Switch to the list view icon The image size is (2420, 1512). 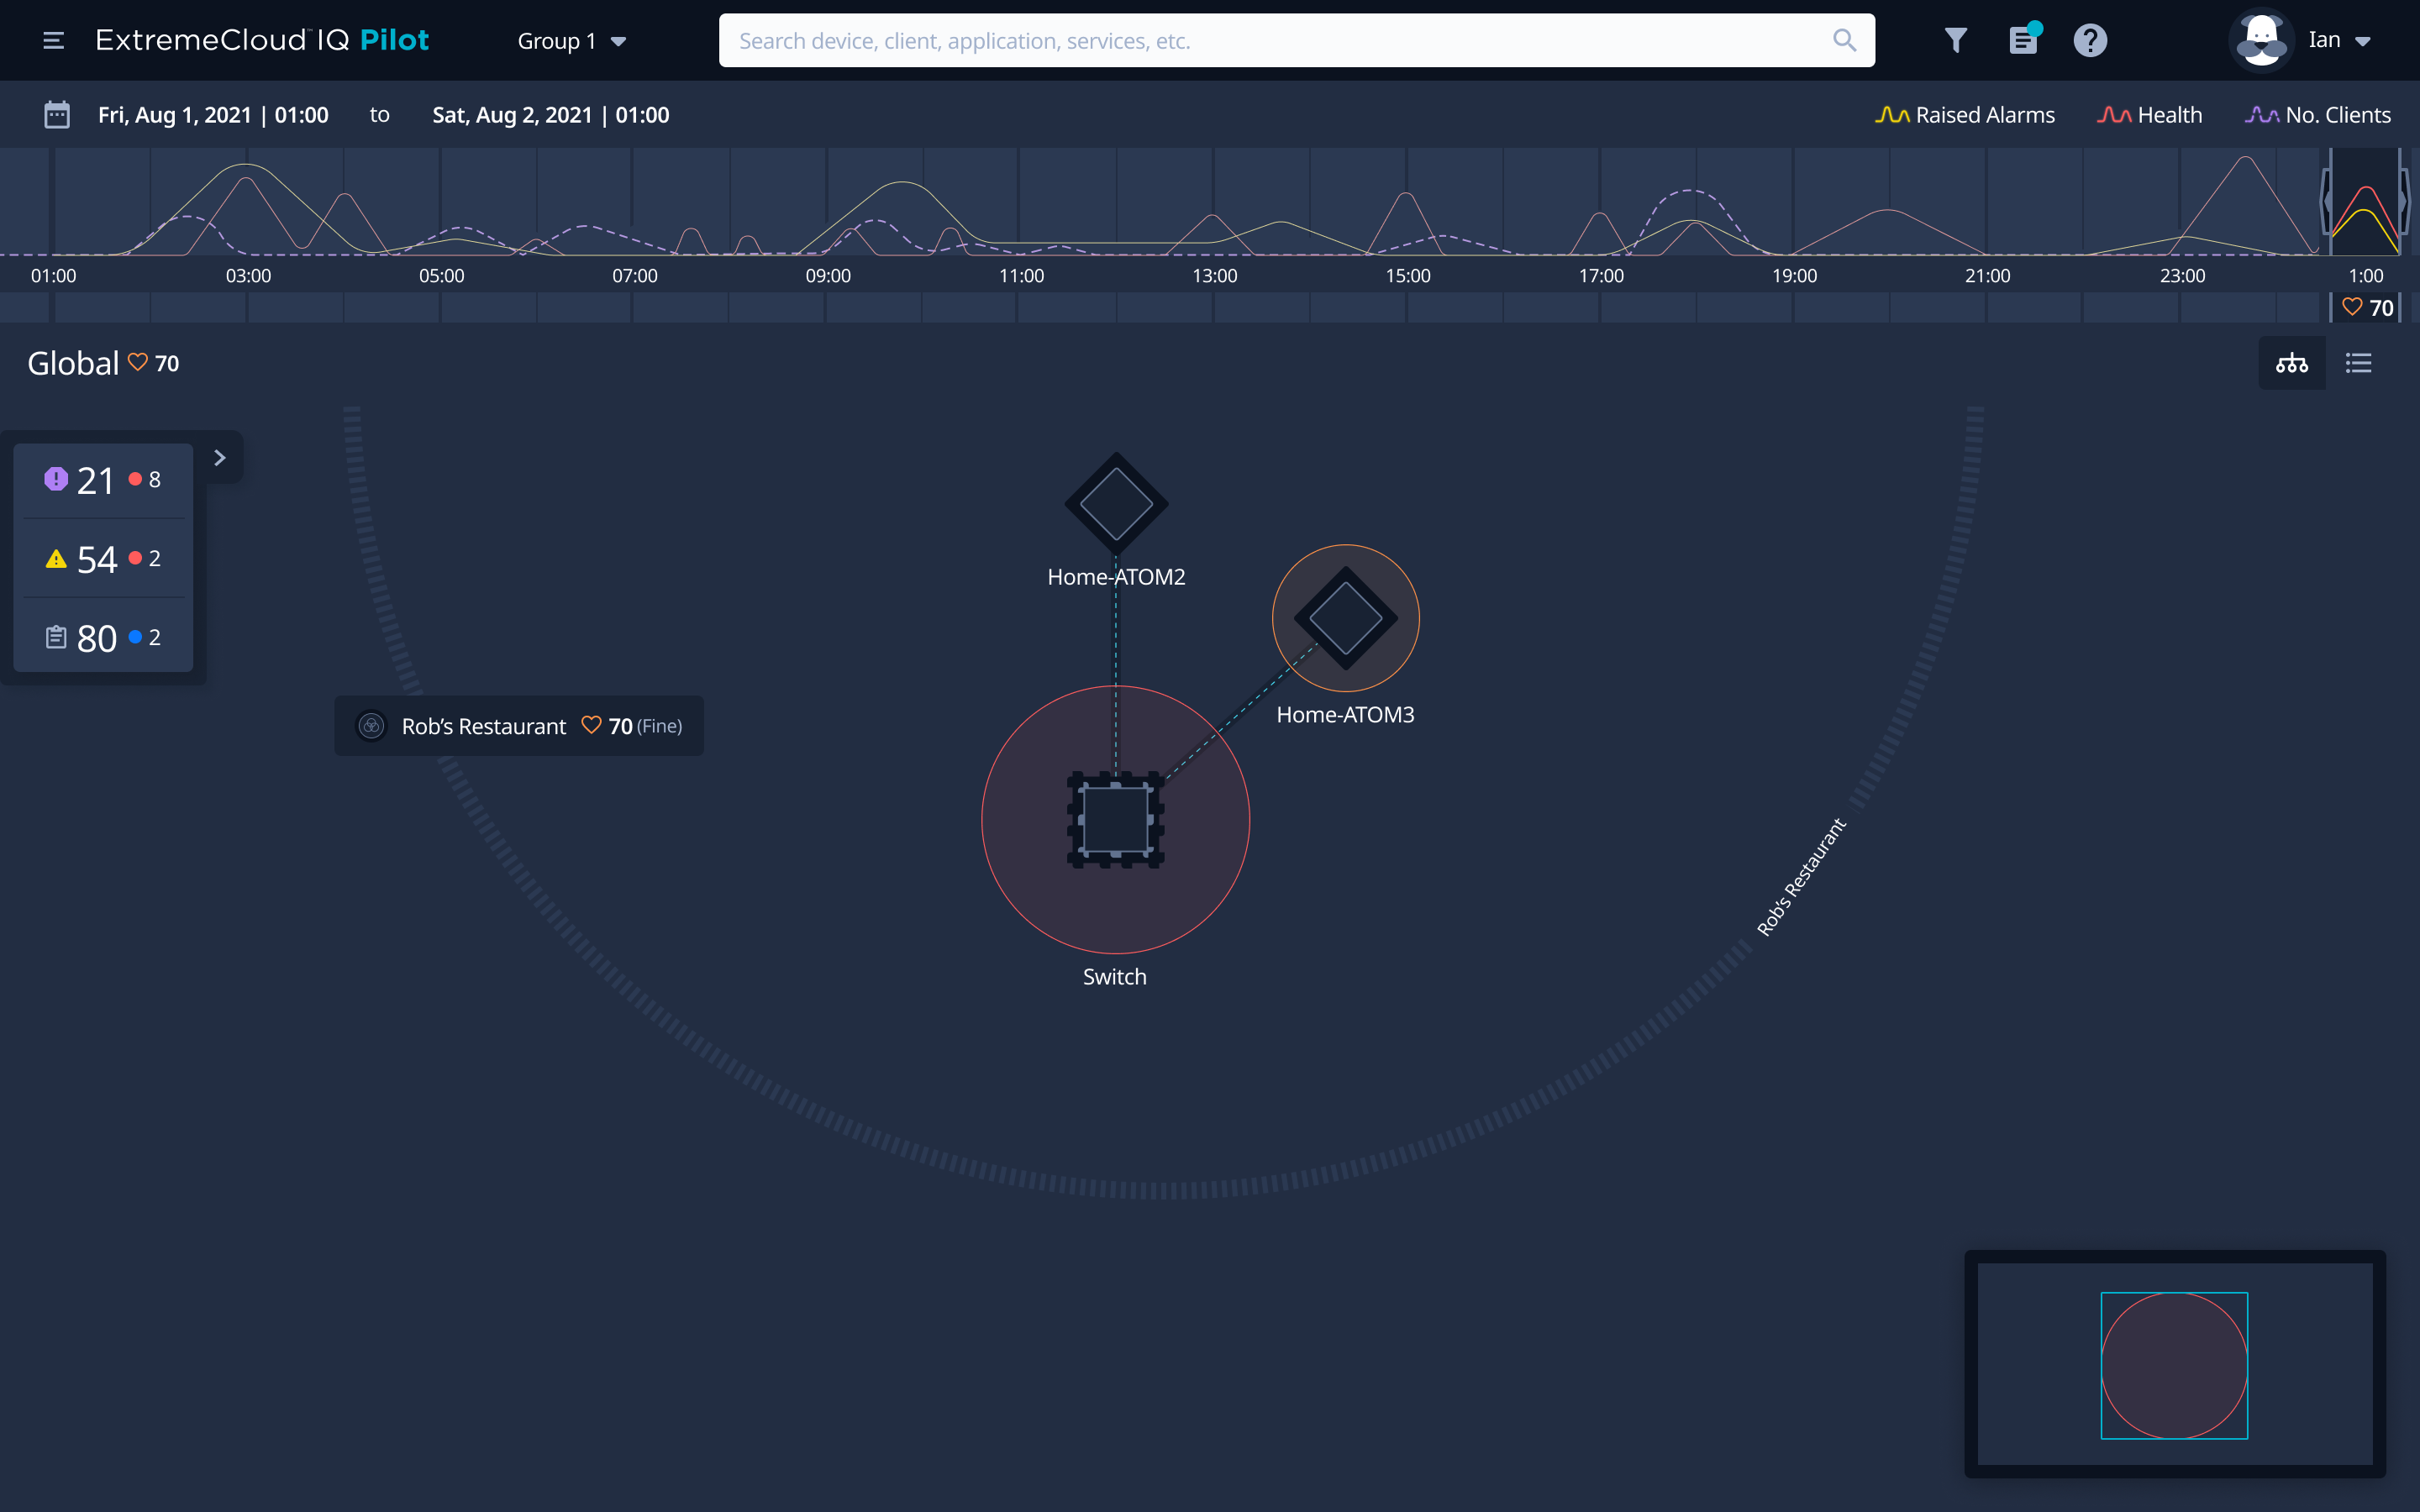[2359, 362]
